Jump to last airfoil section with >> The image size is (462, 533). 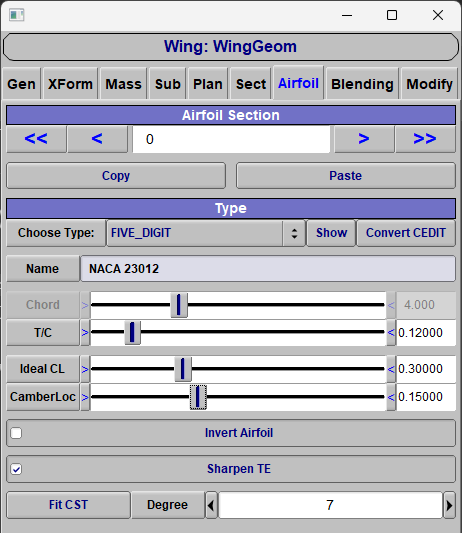tap(425, 139)
